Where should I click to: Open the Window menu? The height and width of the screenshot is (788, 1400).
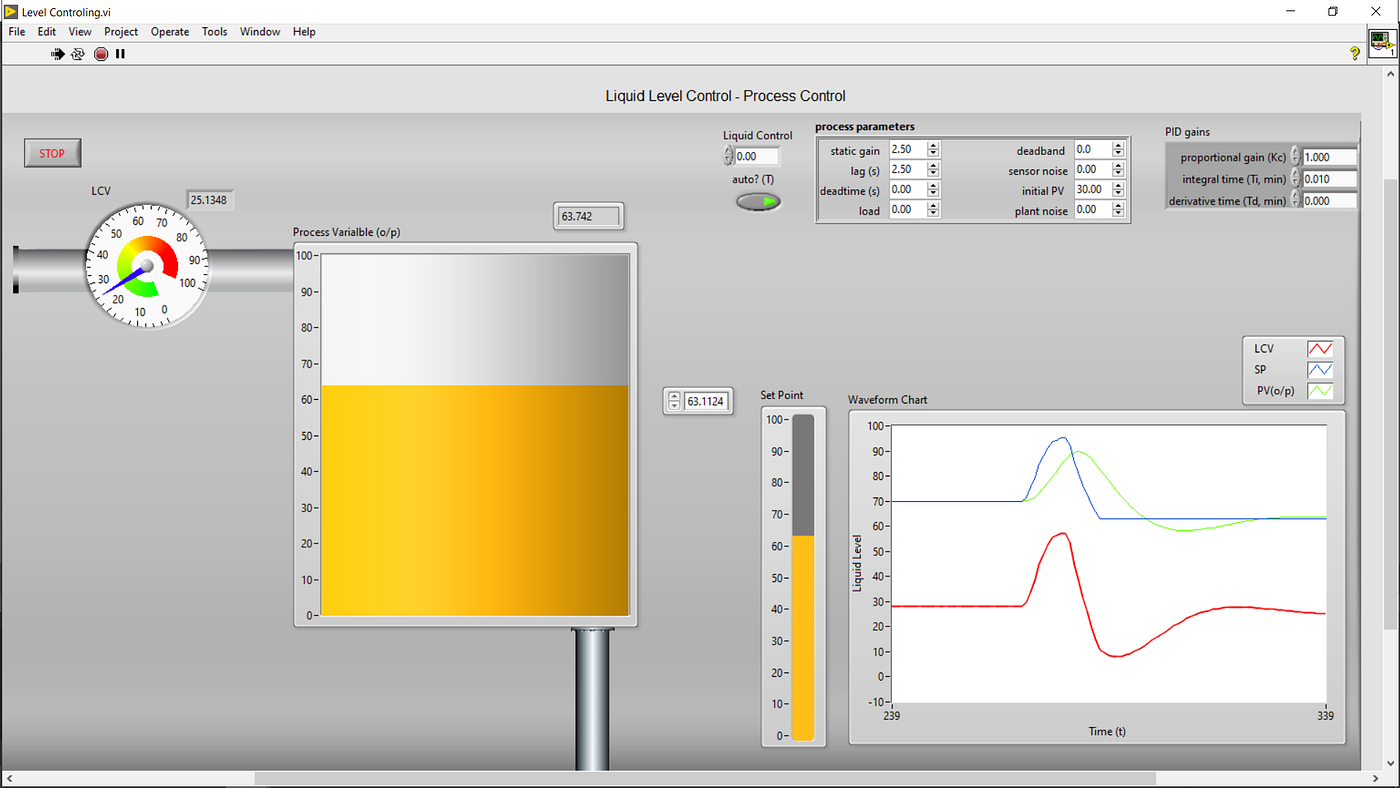click(259, 31)
